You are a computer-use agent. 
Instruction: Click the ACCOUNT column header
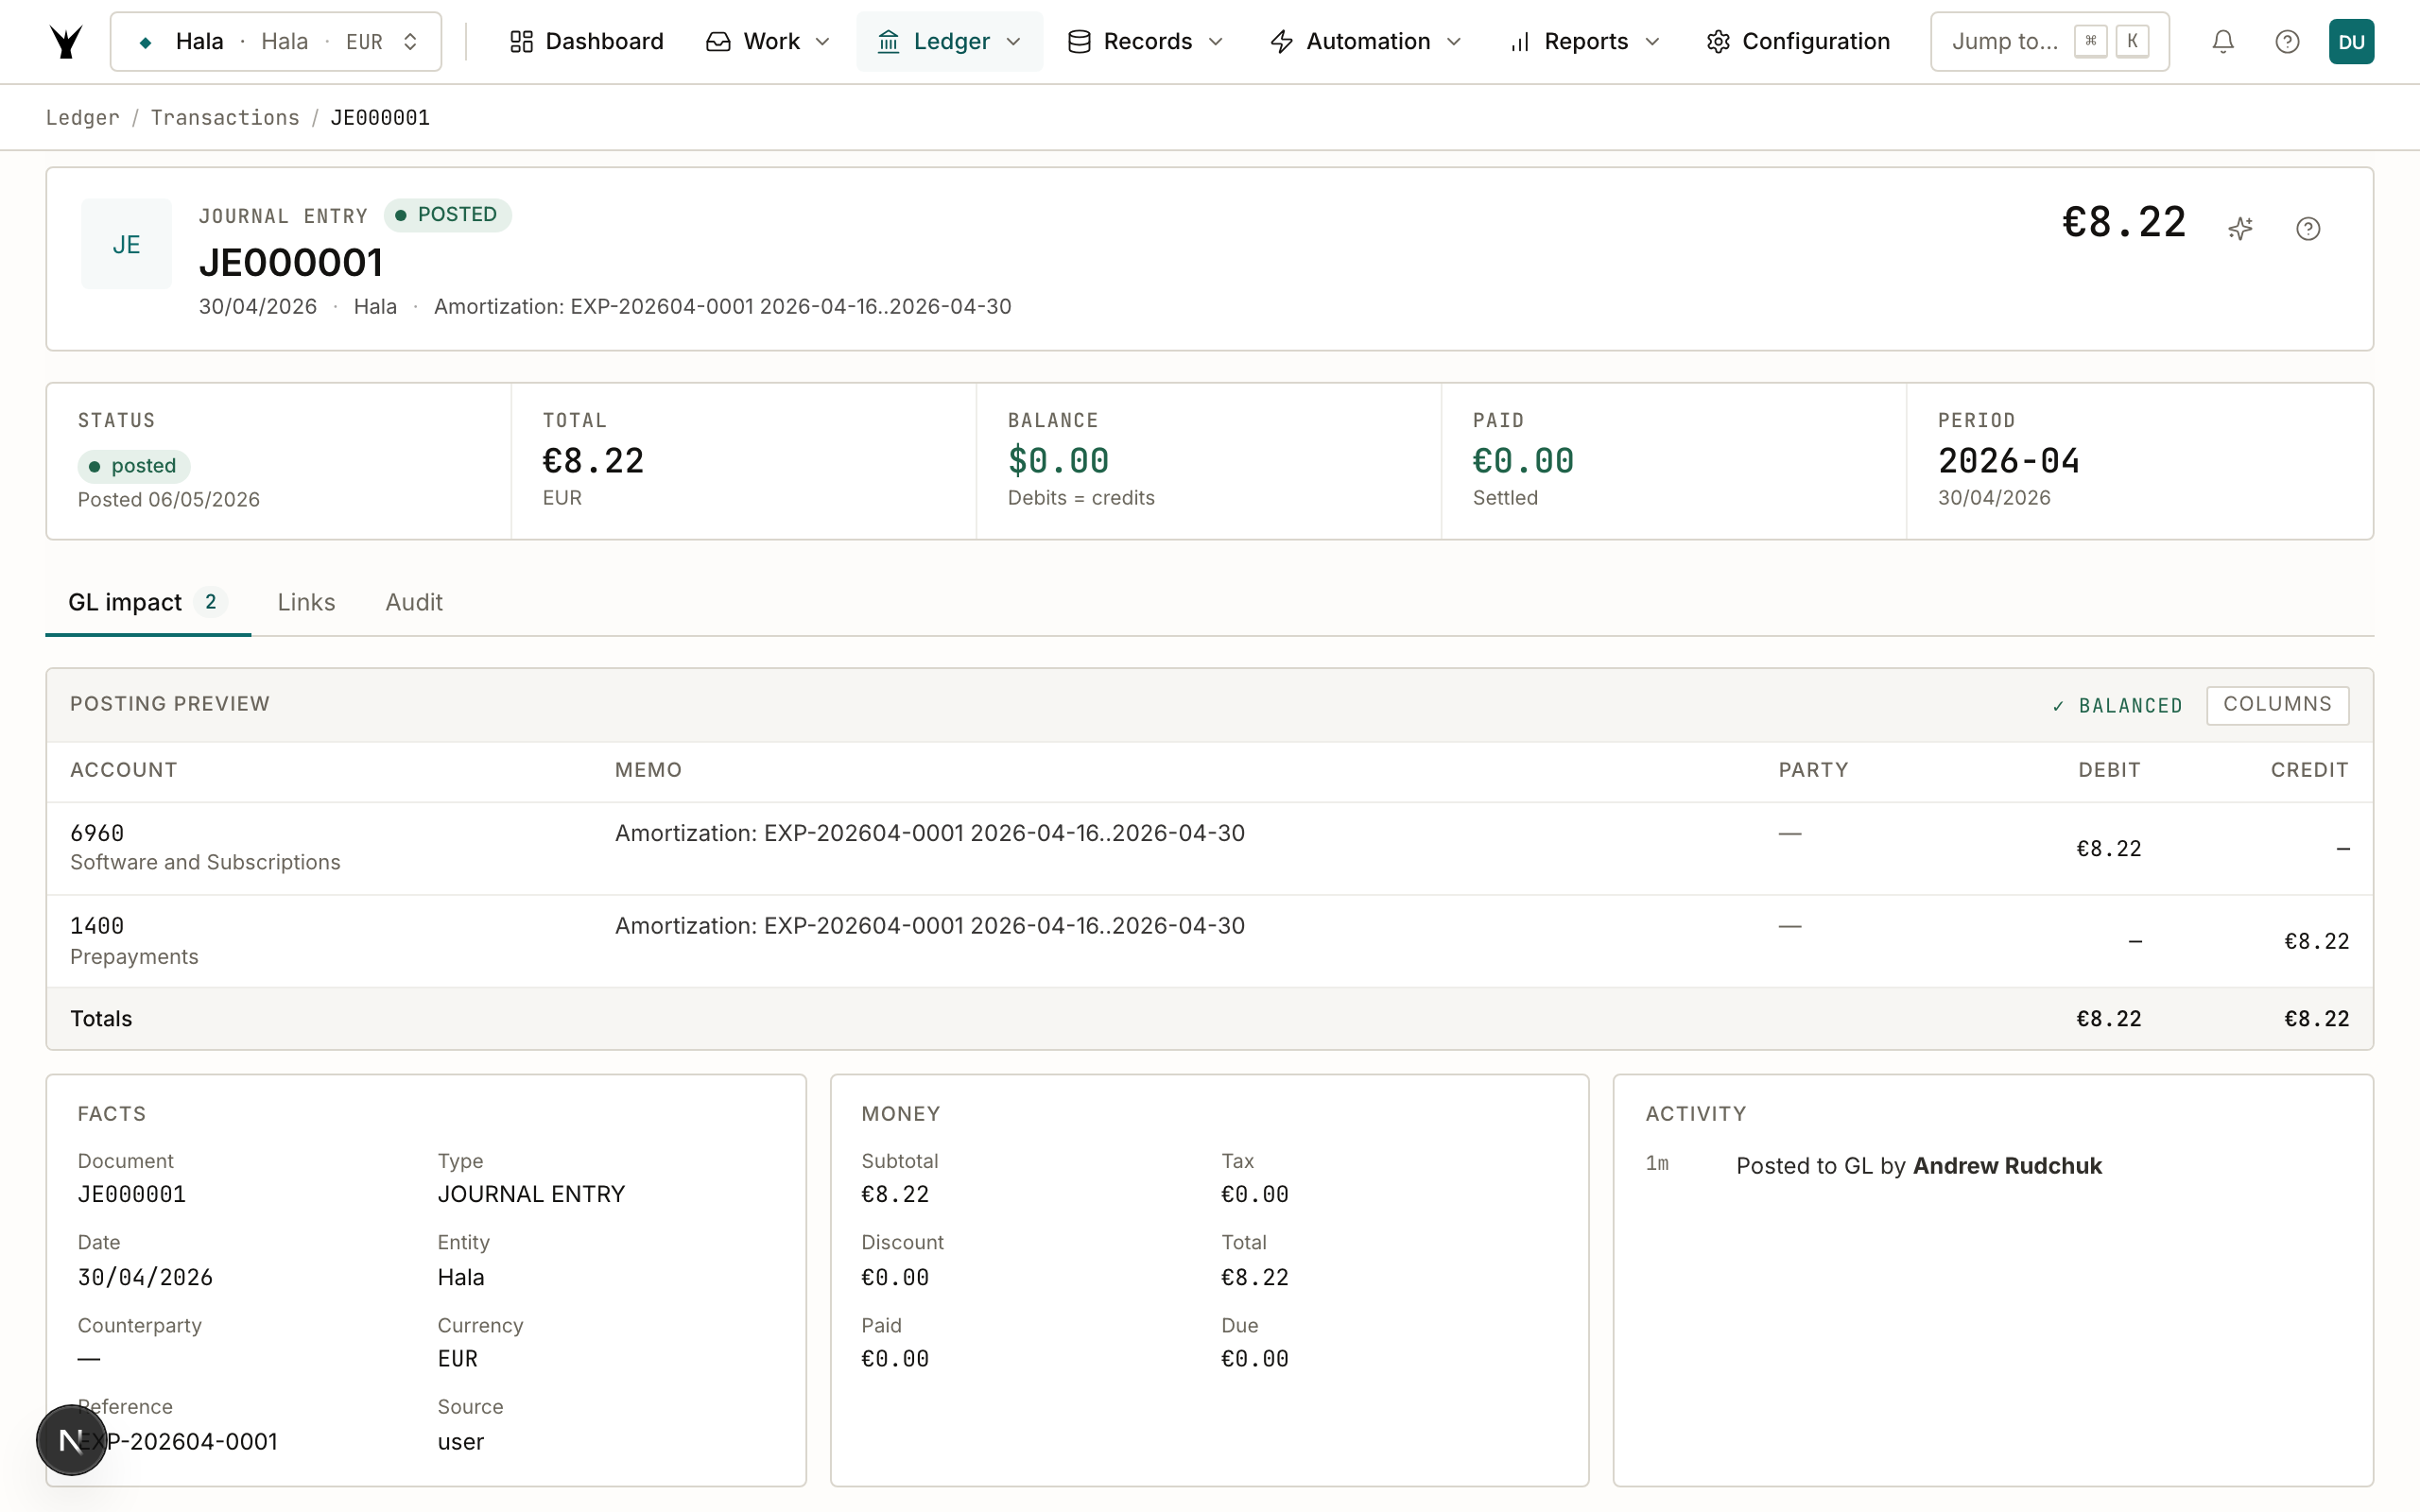(x=123, y=770)
